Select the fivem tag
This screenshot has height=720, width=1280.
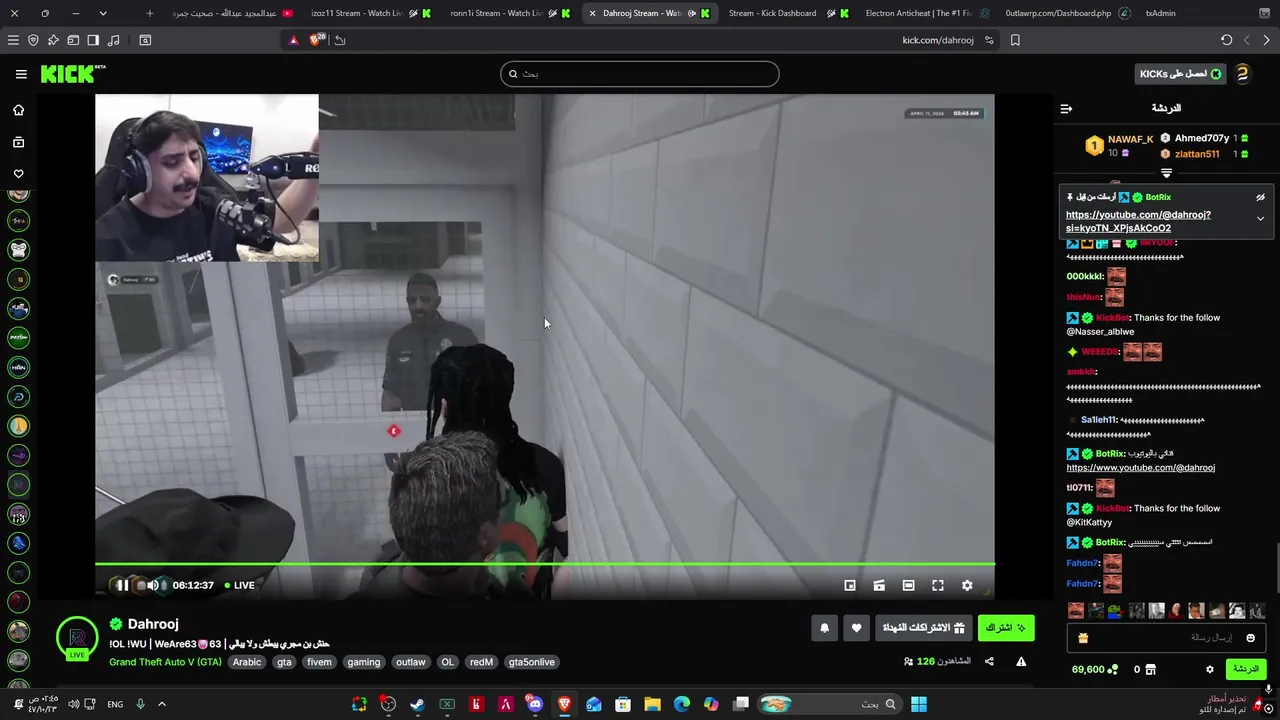[x=319, y=662]
